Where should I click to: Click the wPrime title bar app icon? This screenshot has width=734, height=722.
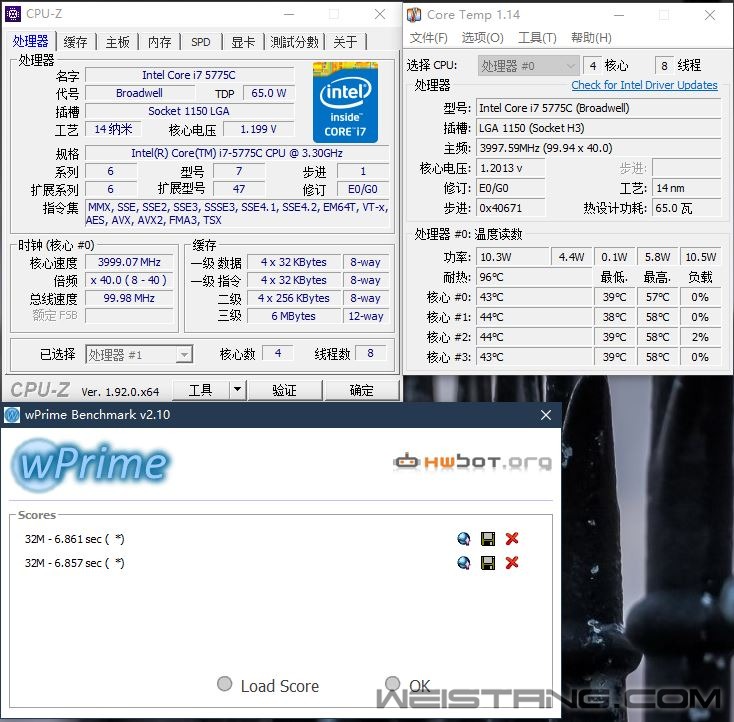click(x=12, y=415)
